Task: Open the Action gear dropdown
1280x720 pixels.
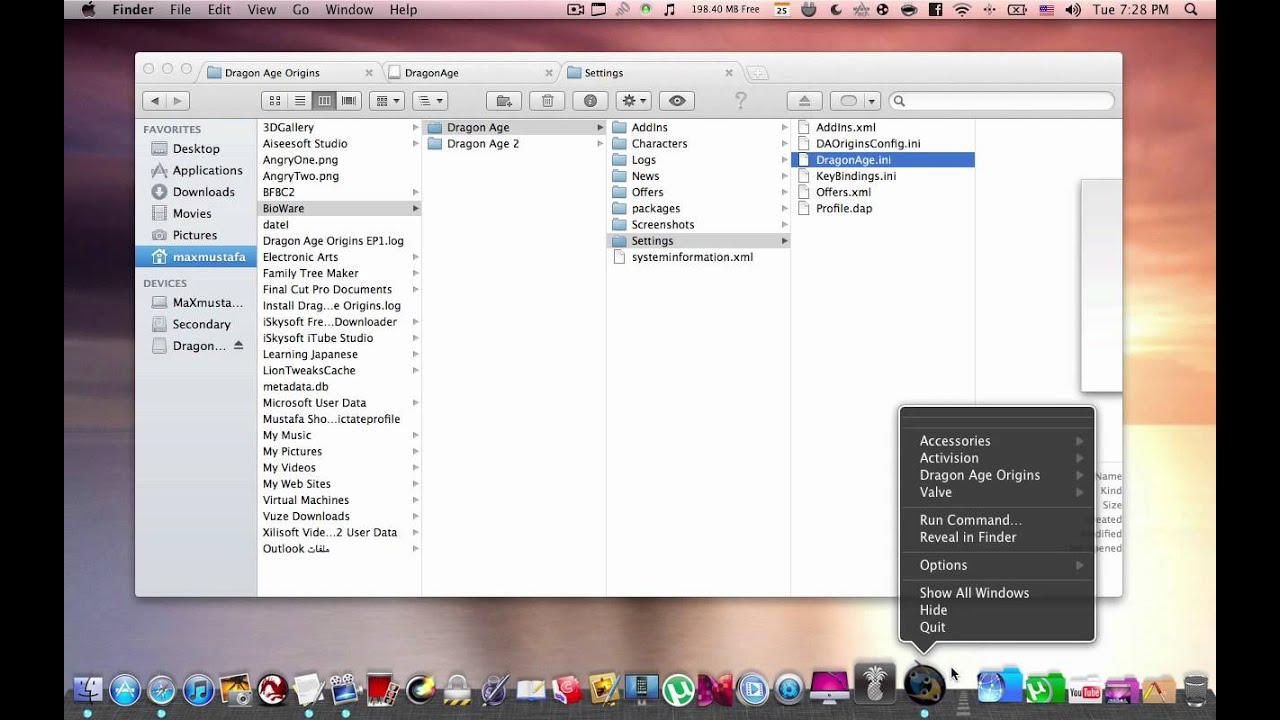Action: (634, 101)
